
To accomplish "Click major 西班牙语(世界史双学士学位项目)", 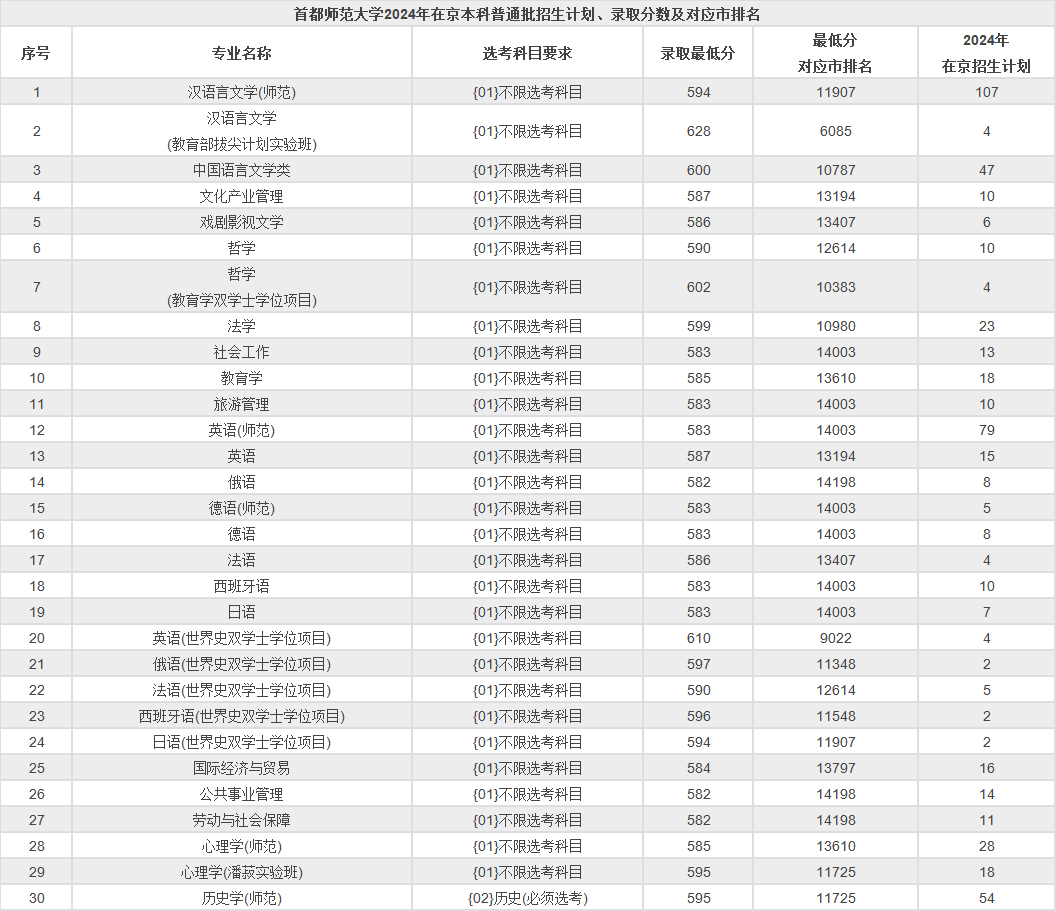I will click(242, 716).
